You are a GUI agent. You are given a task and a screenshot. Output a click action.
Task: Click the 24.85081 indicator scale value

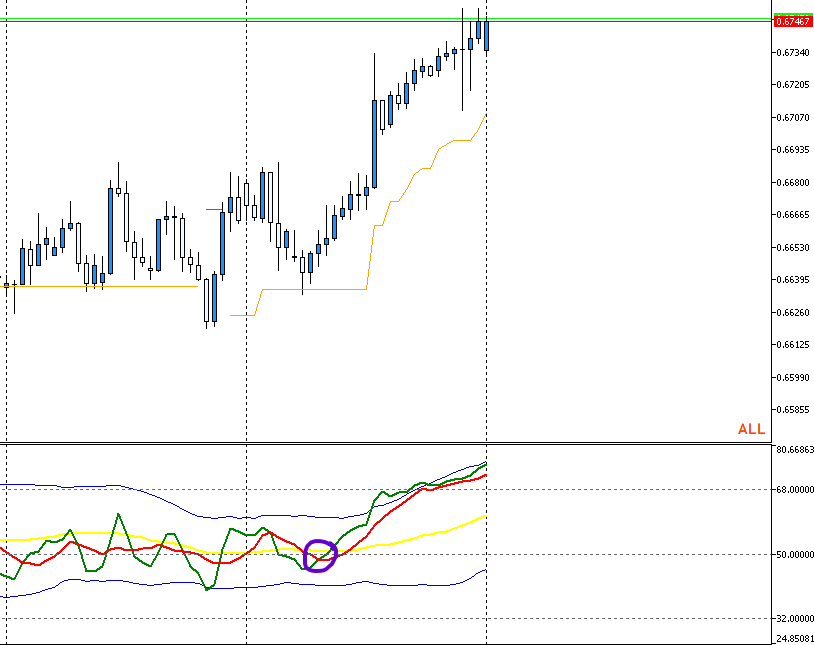point(795,639)
